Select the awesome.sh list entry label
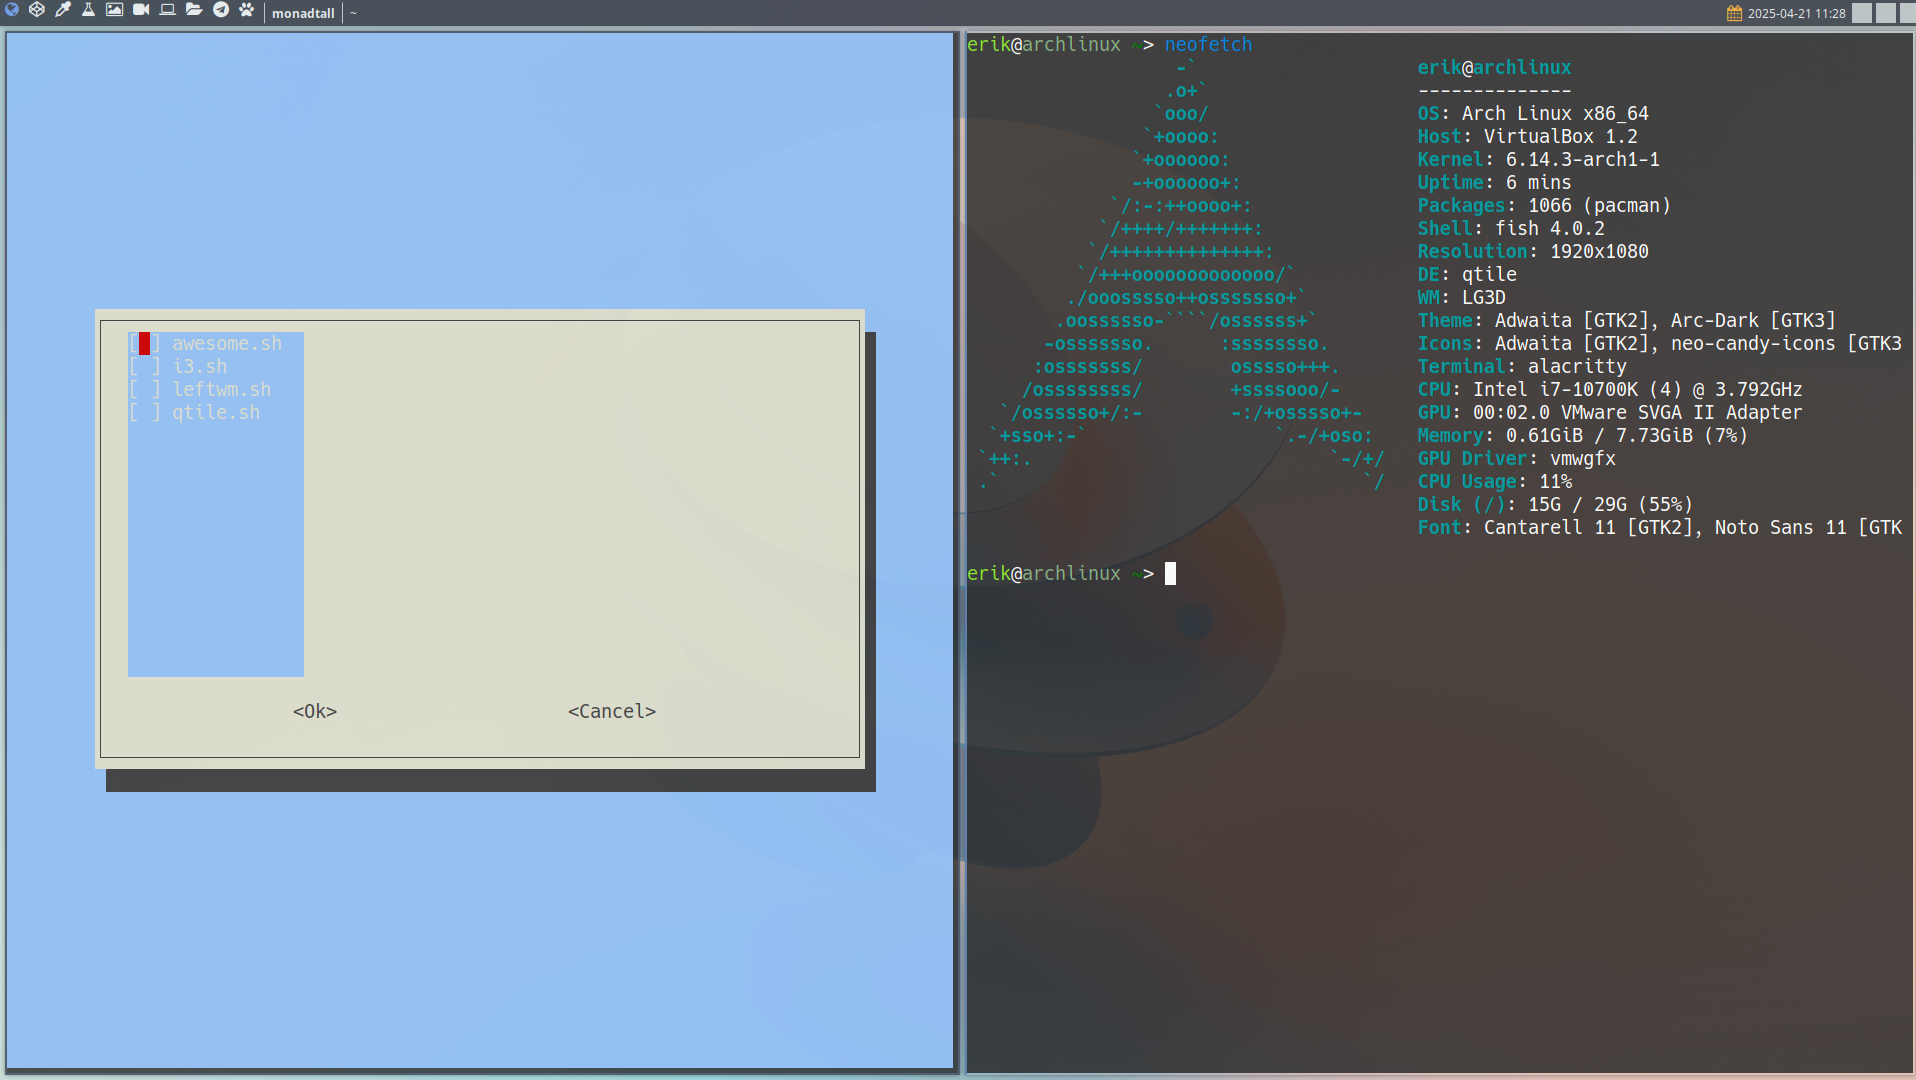Viewport: 1916px width, 1080px height. point(227,344)
